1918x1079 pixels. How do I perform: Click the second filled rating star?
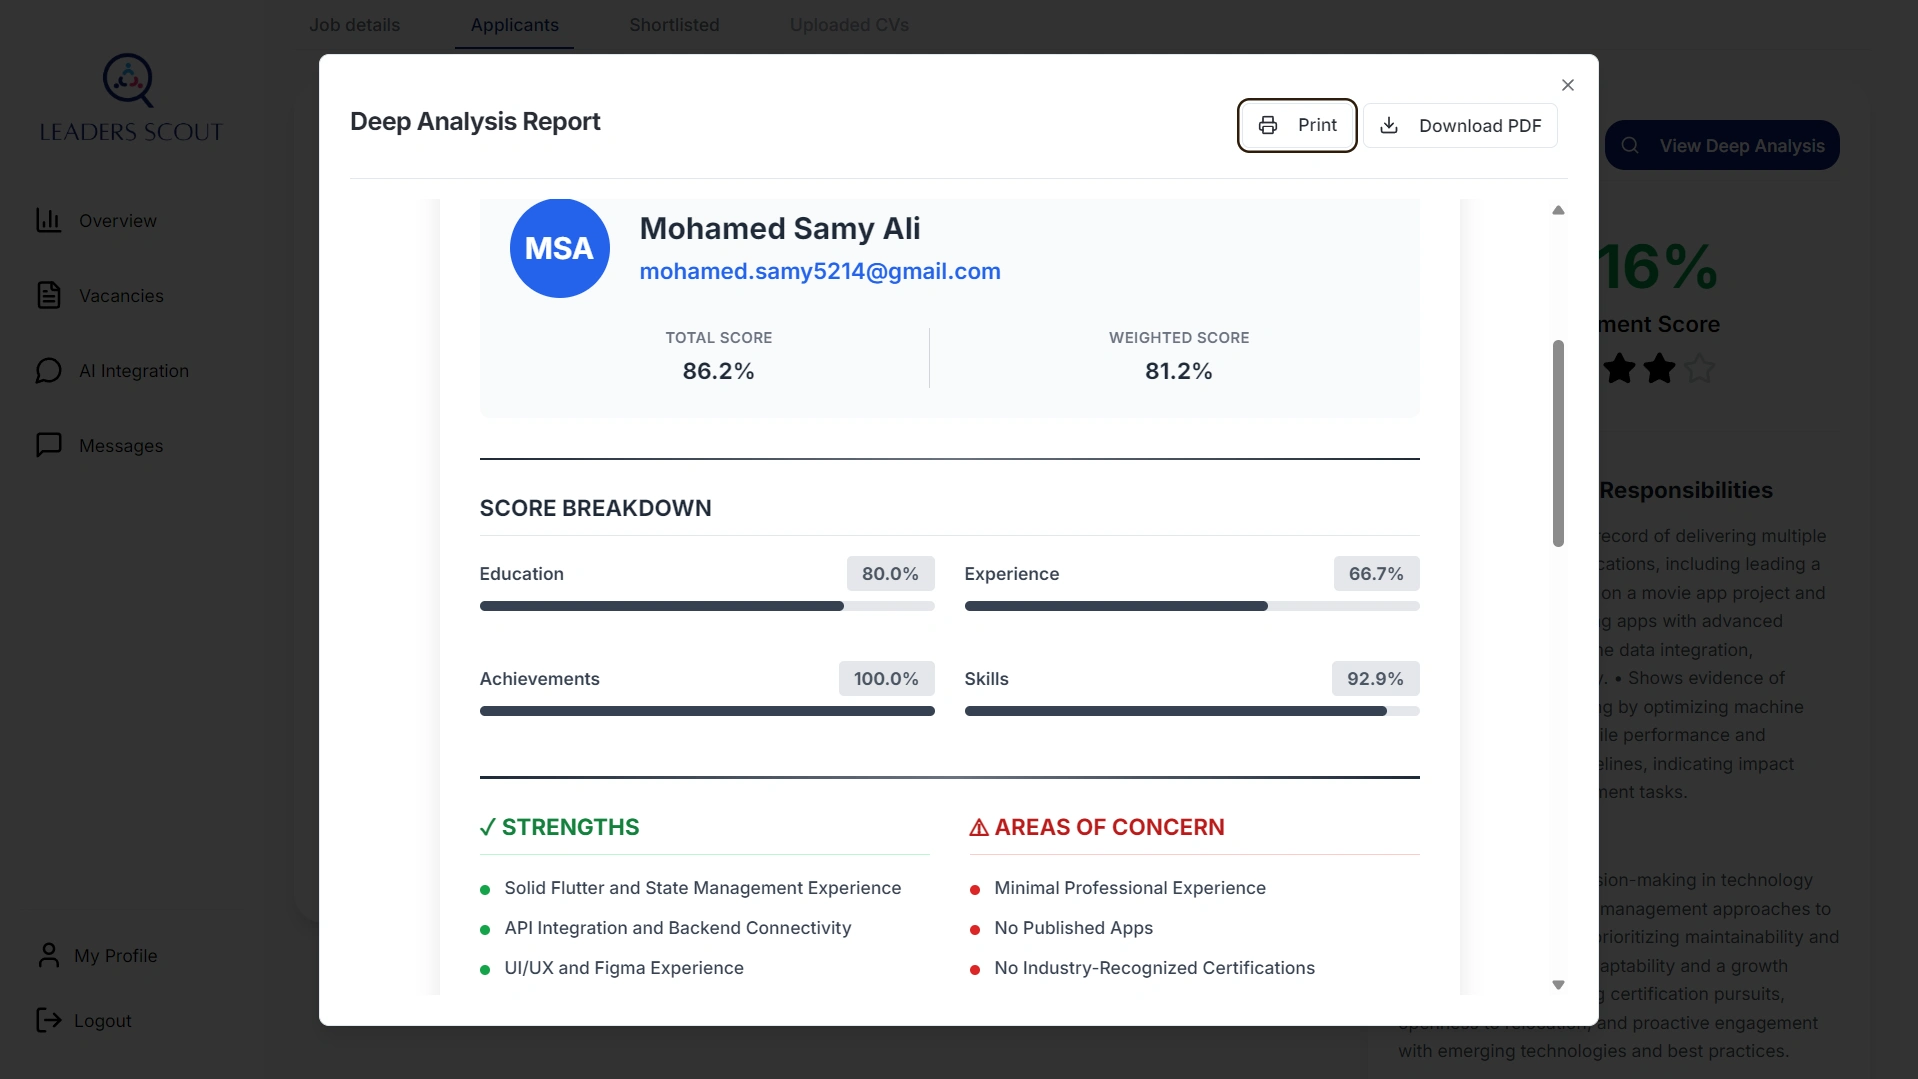click(1659, 369)
